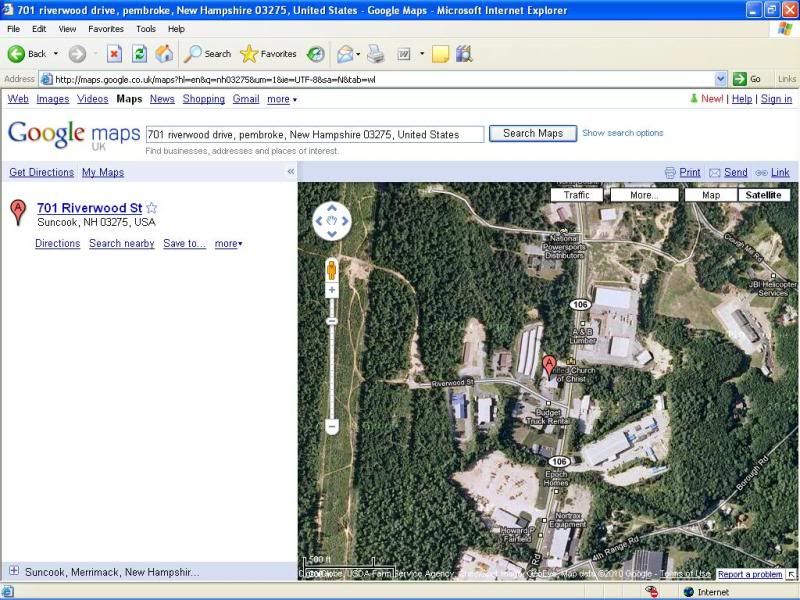Click the Street View pegman icon

[x=332, y=270]
